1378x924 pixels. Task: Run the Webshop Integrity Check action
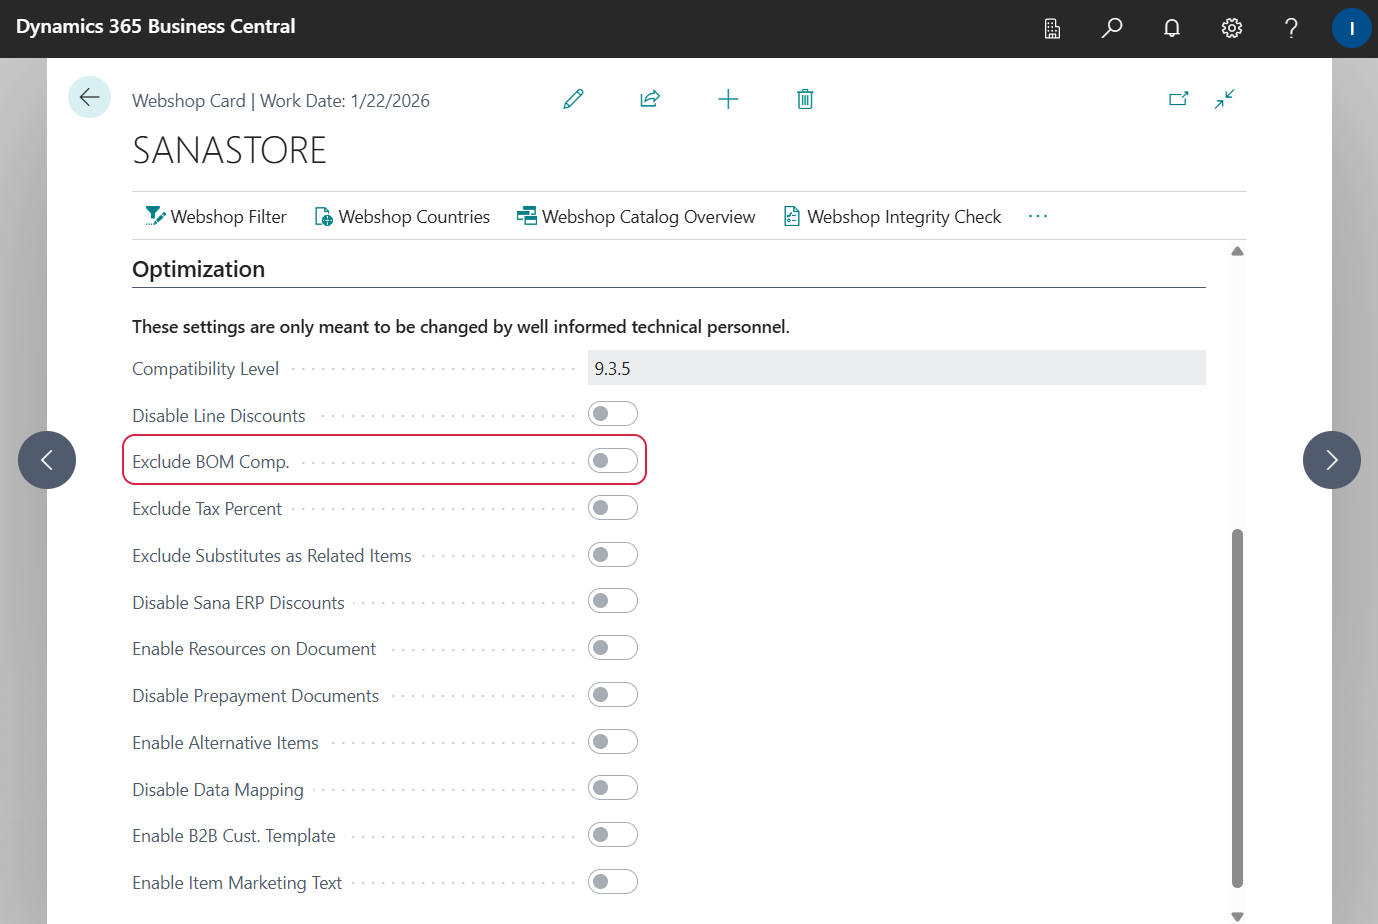(x=892, y=216)
